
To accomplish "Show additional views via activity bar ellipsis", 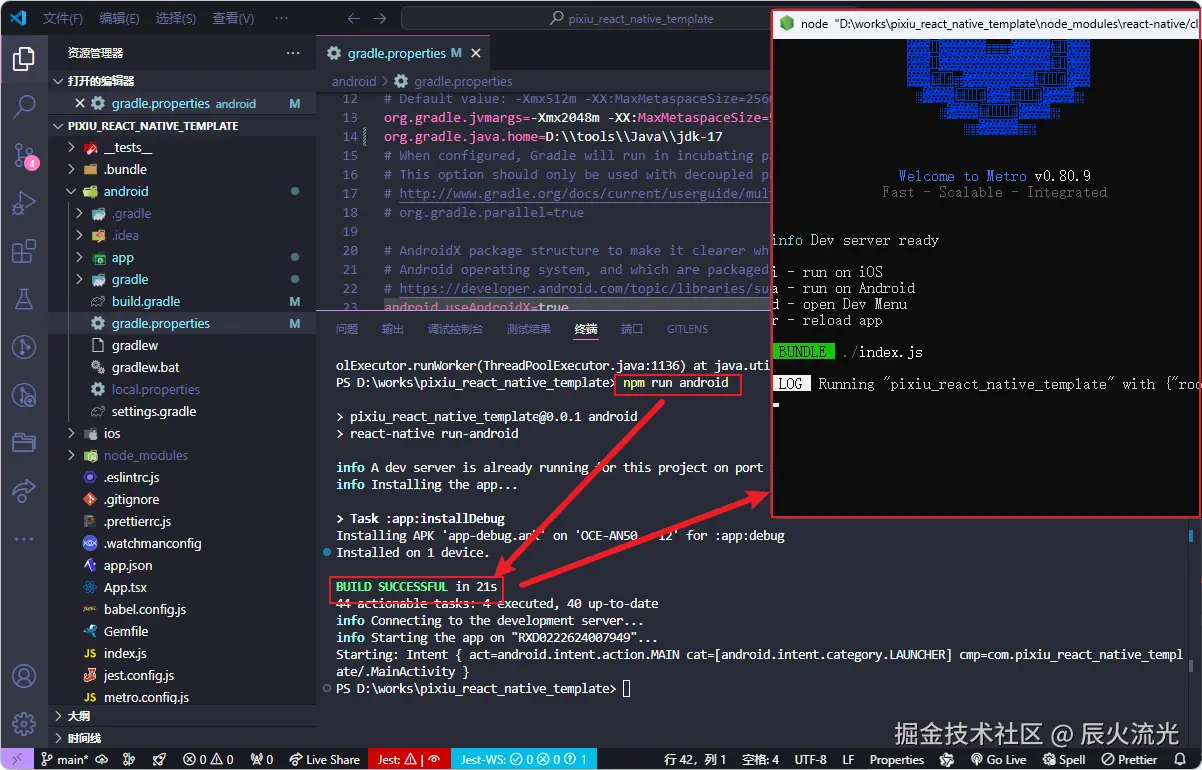I will click(24, 539).
